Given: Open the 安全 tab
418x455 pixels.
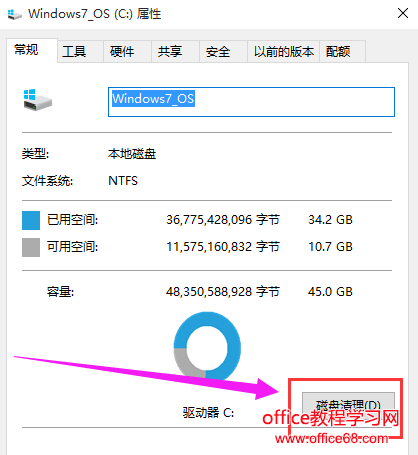Looking at the screenshot, I should point(223,51).
